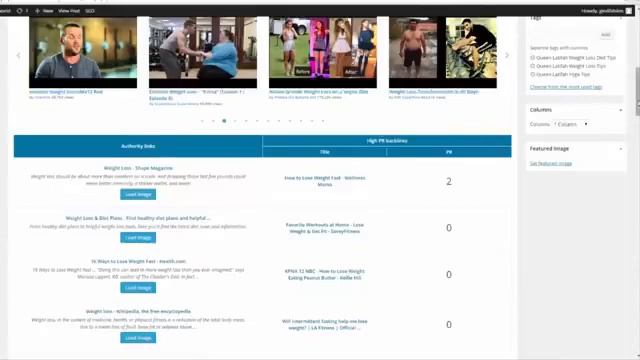640x360 pixels.
Task: Click the Title column header
Action: pos(325,152)
